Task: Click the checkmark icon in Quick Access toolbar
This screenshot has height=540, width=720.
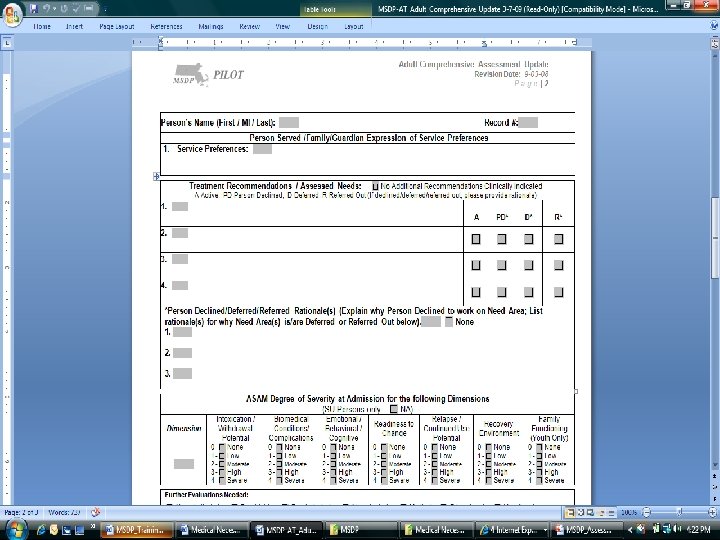Action: pyautogui.click(x=77, y=8)
